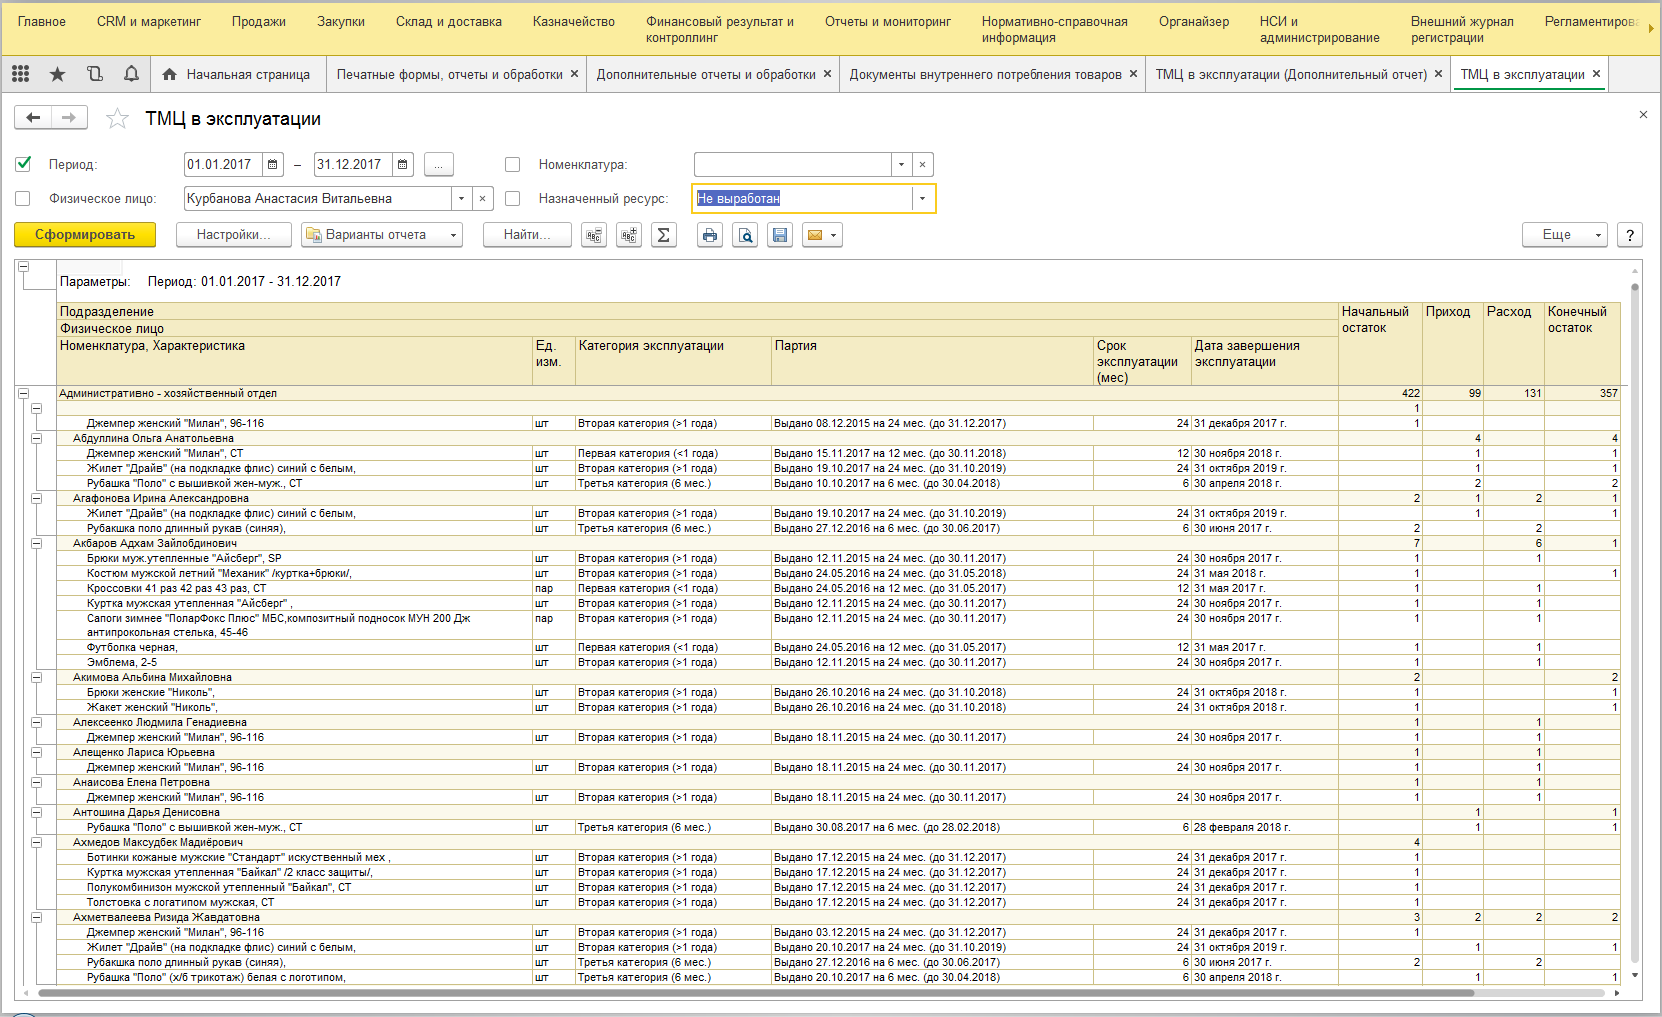
Task: Clear the Физическое лицо field with X
Action: click(x=482, y=198)
